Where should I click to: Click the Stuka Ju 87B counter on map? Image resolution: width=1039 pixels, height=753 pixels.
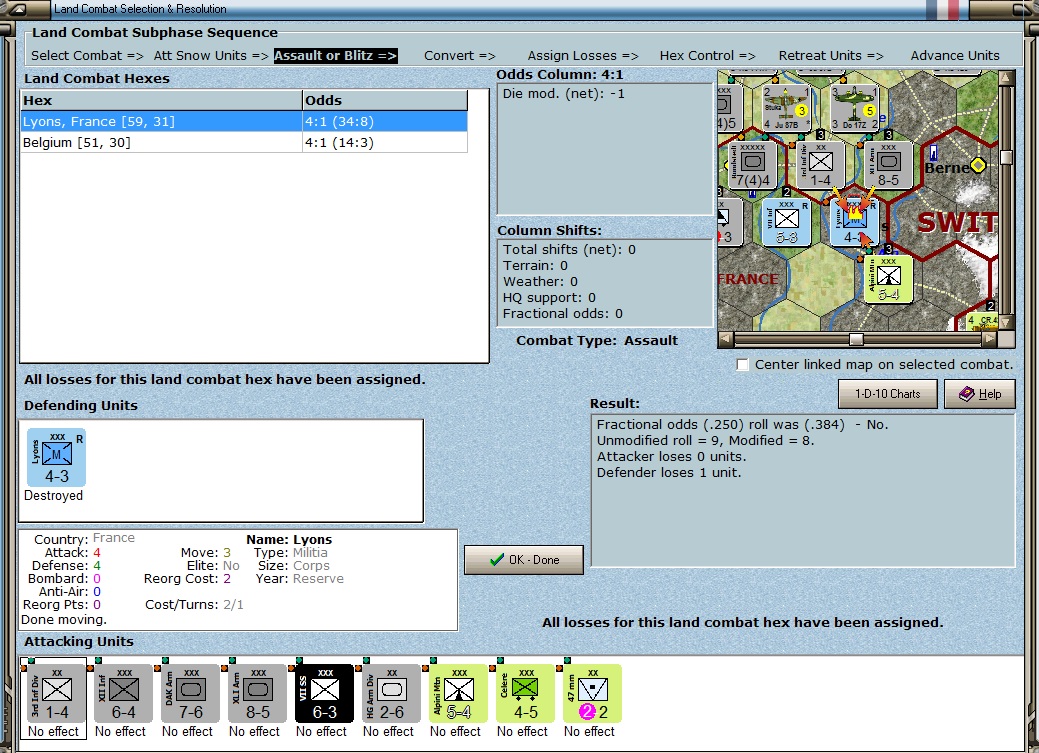coord(786,107)
